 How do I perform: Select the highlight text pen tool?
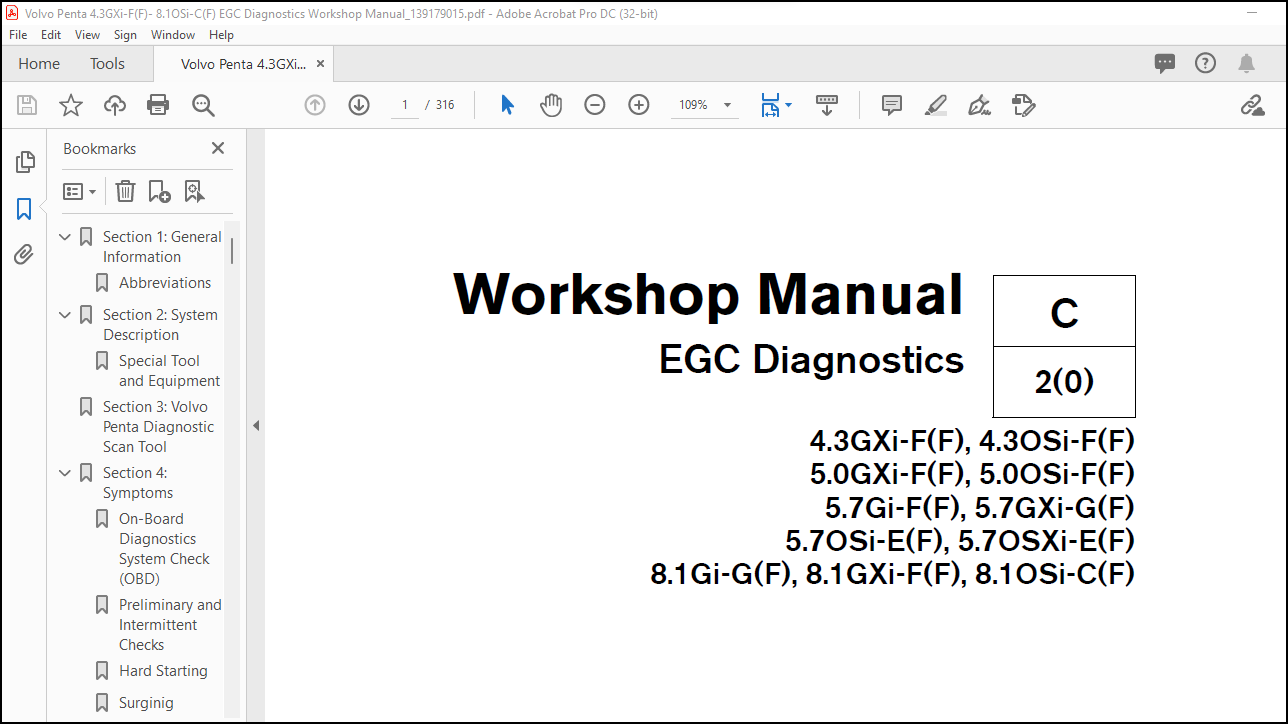(936, 105)
